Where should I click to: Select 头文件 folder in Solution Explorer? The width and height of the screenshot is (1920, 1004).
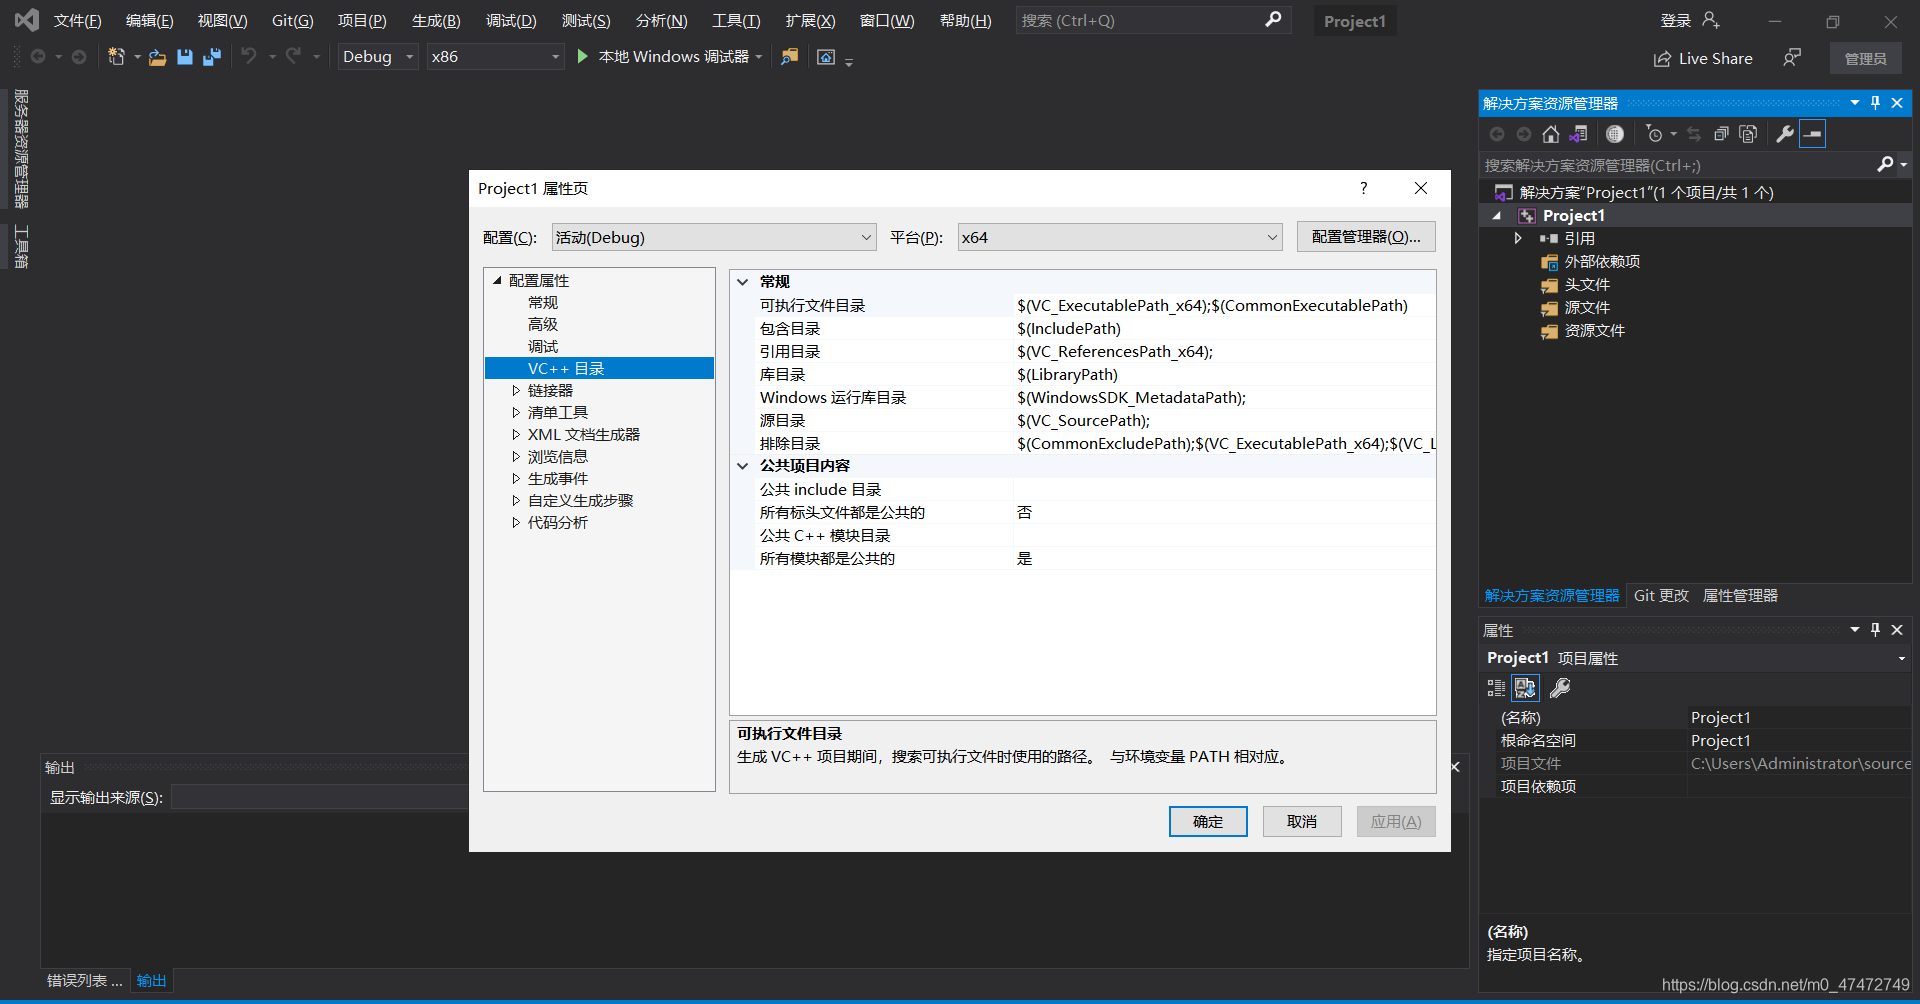(x=1587, y=284)
